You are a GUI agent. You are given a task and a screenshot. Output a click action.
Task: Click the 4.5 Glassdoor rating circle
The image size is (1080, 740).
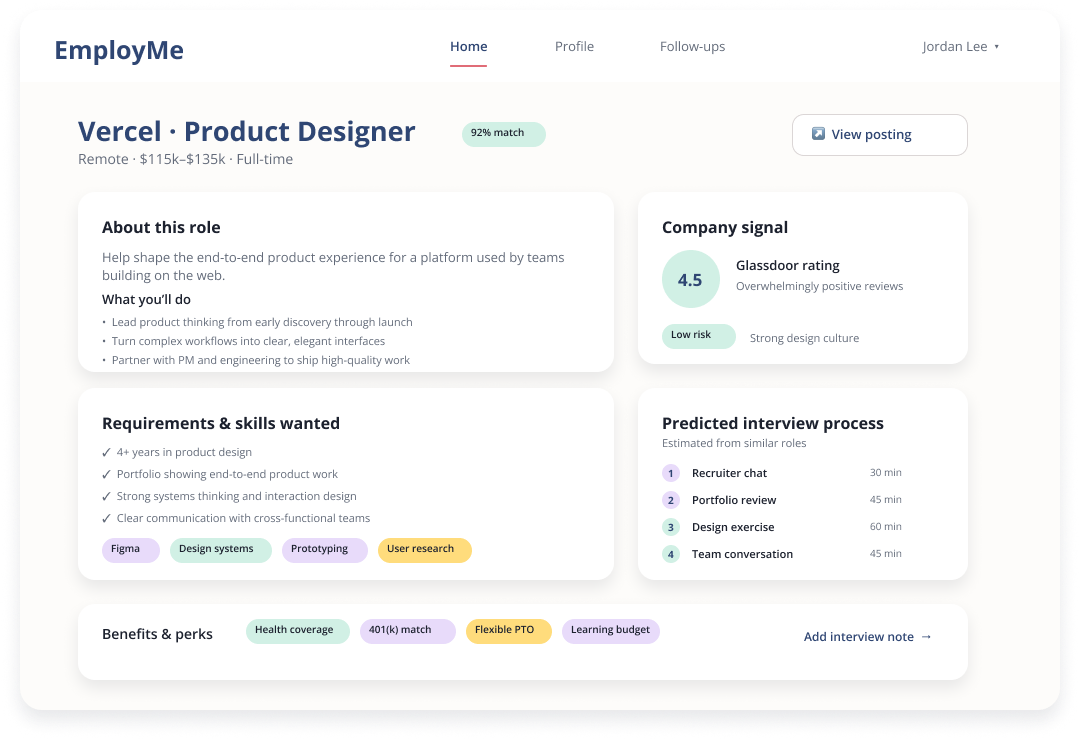(690, 279)
